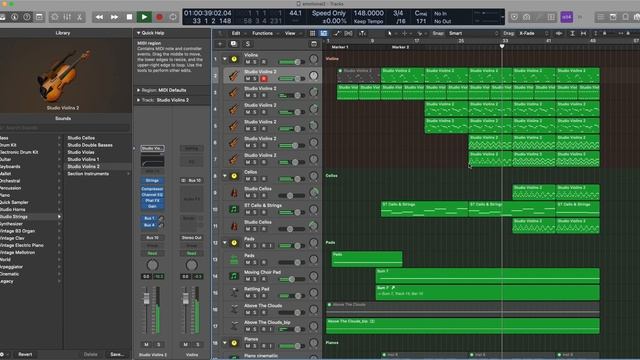Collapse the Violins track stack
This screenshot has width=640, height=360.
click(225, 59)
